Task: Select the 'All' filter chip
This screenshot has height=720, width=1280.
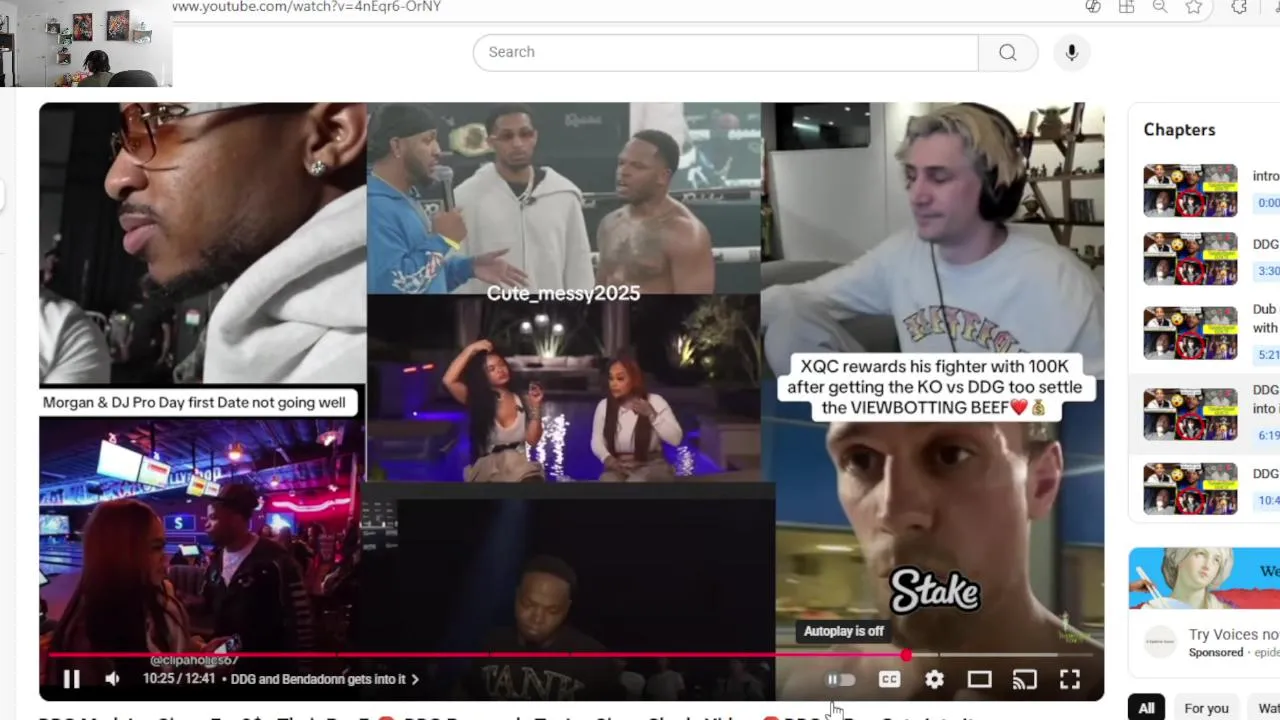Action: pos(1146,708)
